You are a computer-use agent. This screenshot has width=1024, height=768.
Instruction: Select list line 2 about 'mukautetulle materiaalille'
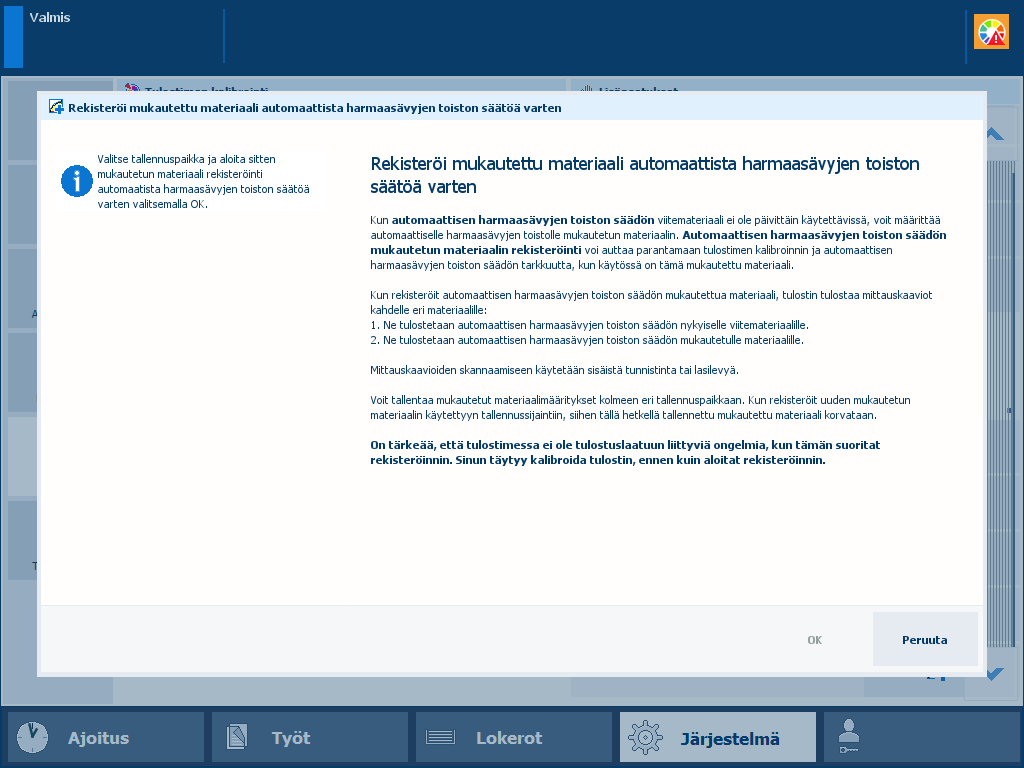coord(587,340)
